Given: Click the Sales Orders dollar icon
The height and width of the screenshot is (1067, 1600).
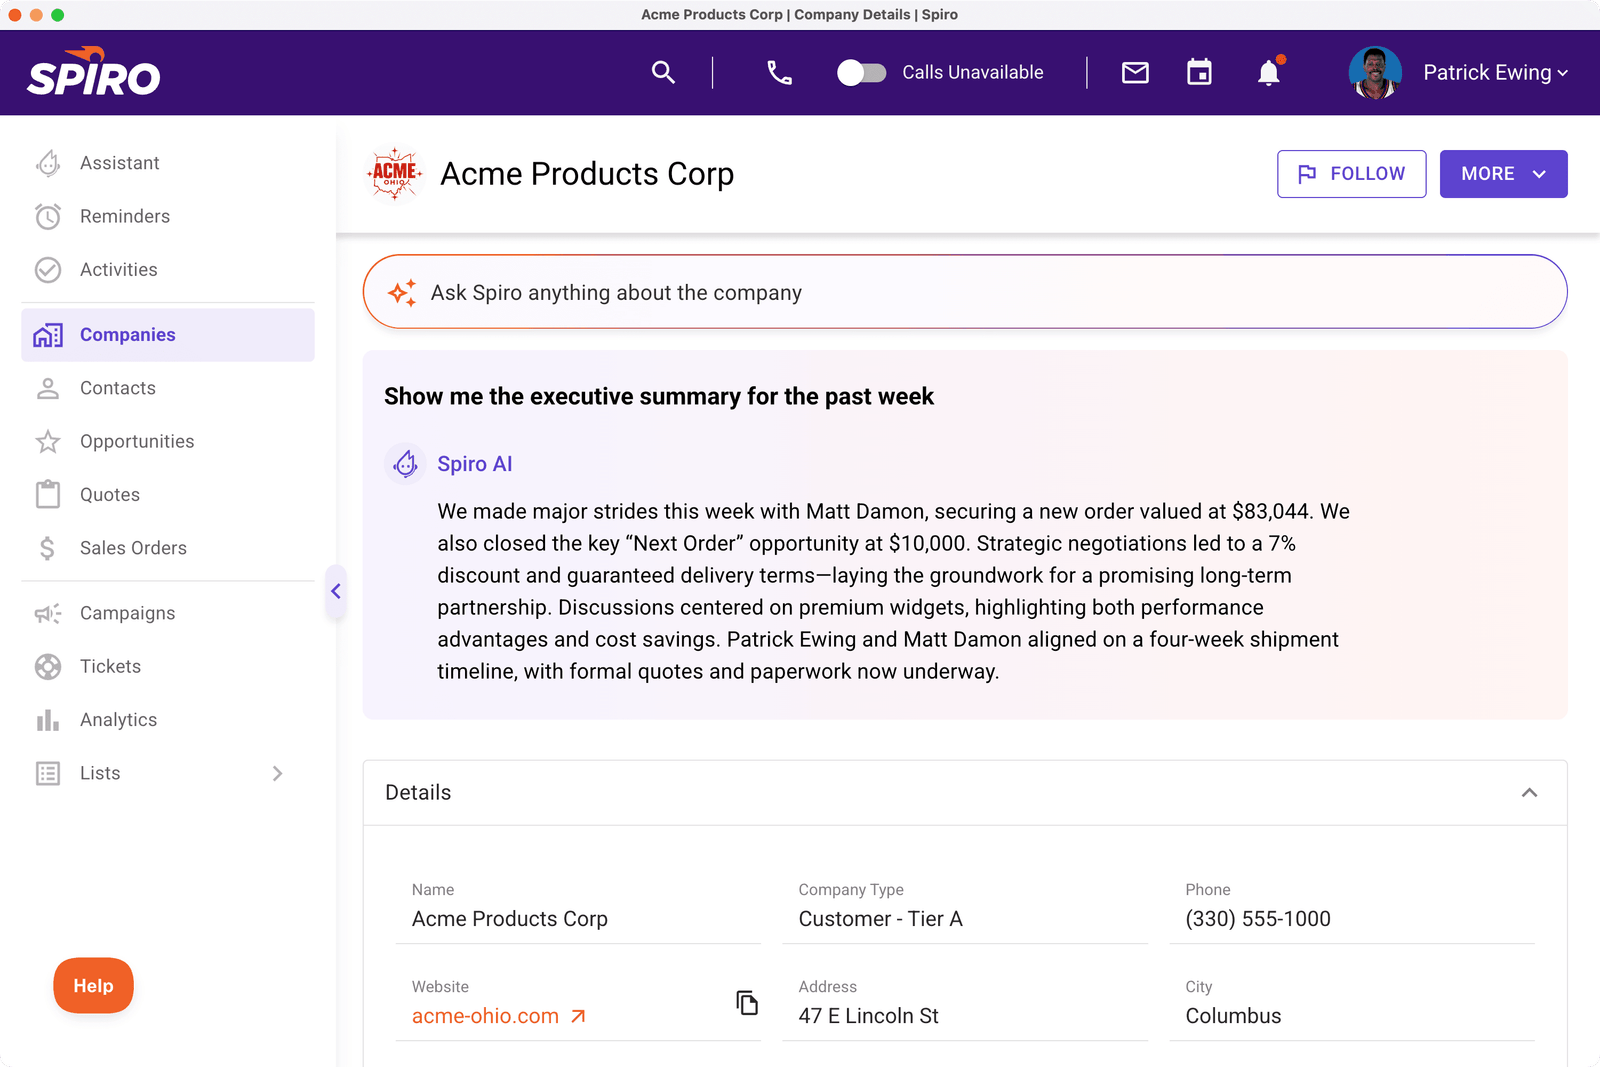Looking at the screenshot, I should (x=48, y=548).
